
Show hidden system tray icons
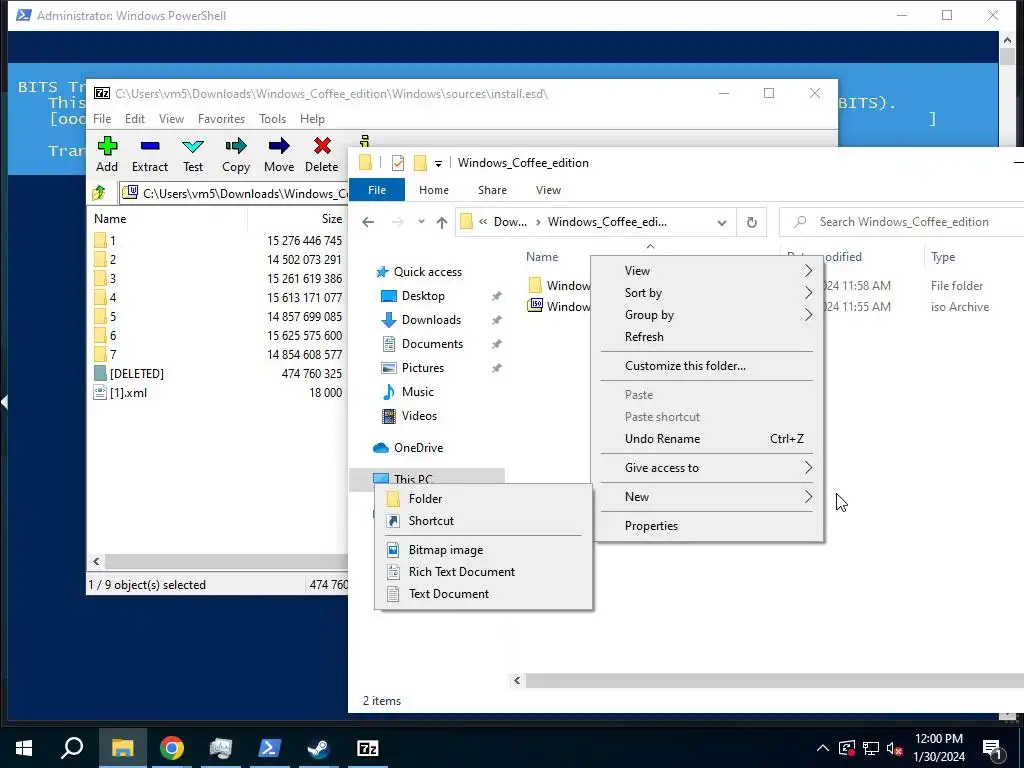coord(823,748)
